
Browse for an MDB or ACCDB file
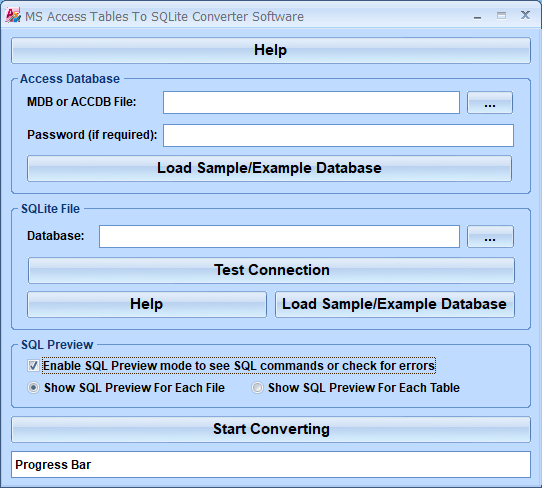[x=490, y=102]
